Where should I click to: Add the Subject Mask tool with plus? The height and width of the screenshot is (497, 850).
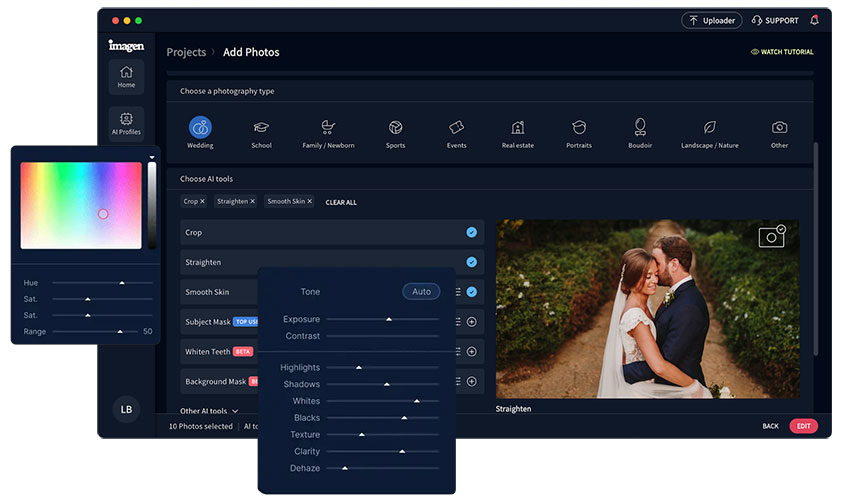[471, 322]
